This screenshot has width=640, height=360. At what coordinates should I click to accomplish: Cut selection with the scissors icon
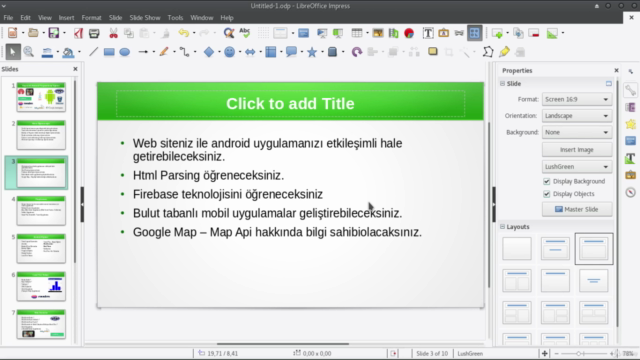[113, 33]
